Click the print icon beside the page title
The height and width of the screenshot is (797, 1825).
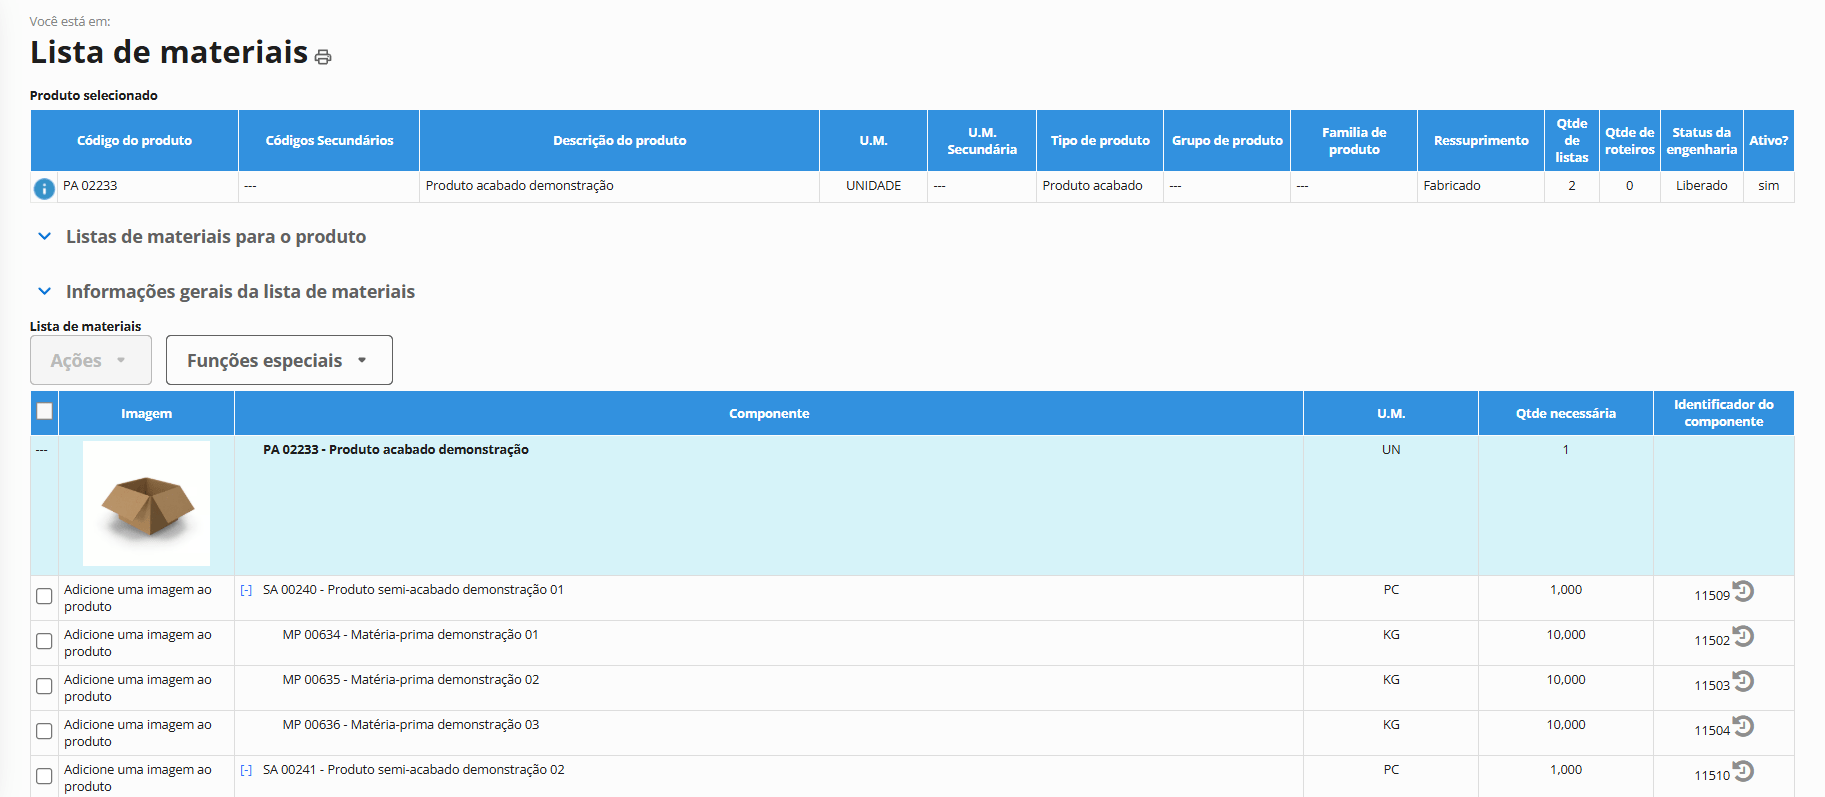tap(323, 57)
